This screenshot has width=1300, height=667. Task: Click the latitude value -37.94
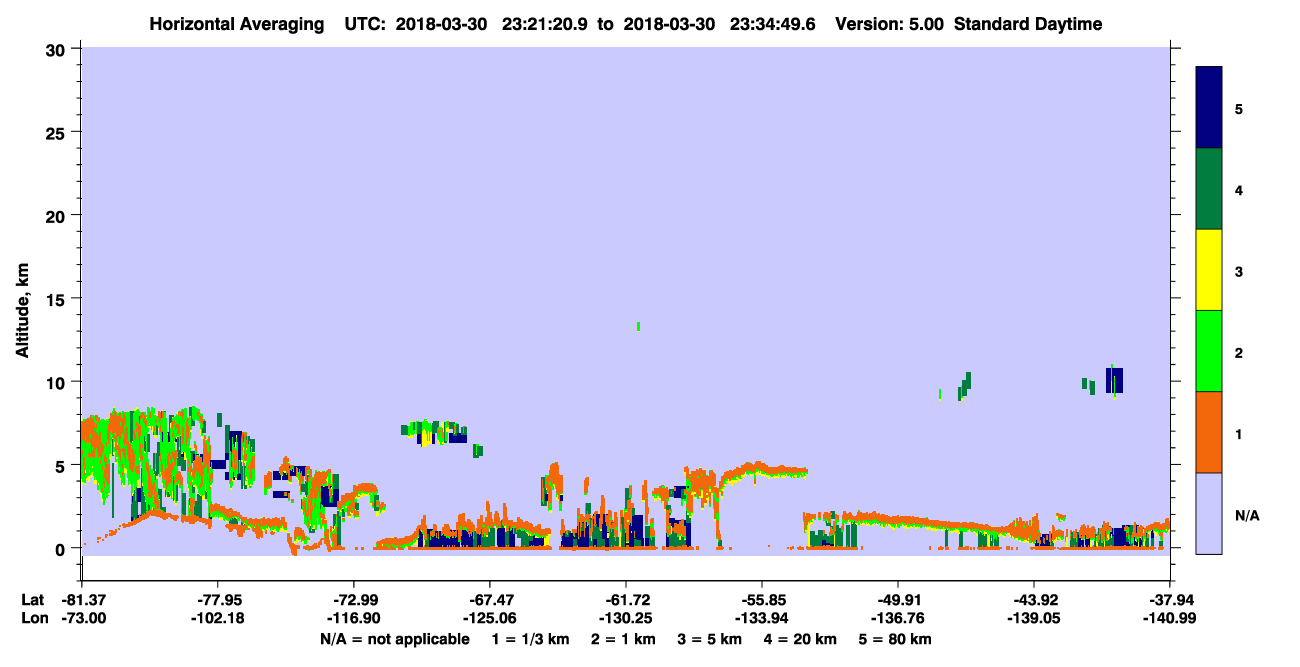point(1170,600)
